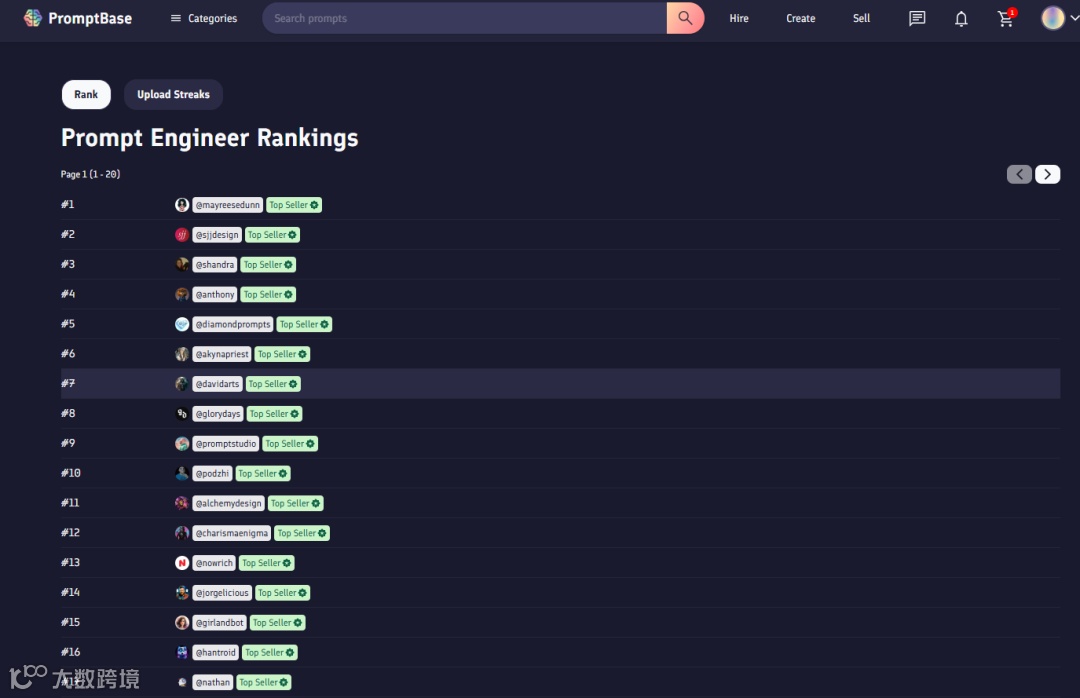The height and width of the screenshot is (698, 1080).
Task: Click the PromptBase logo icon
Action: 32,18
